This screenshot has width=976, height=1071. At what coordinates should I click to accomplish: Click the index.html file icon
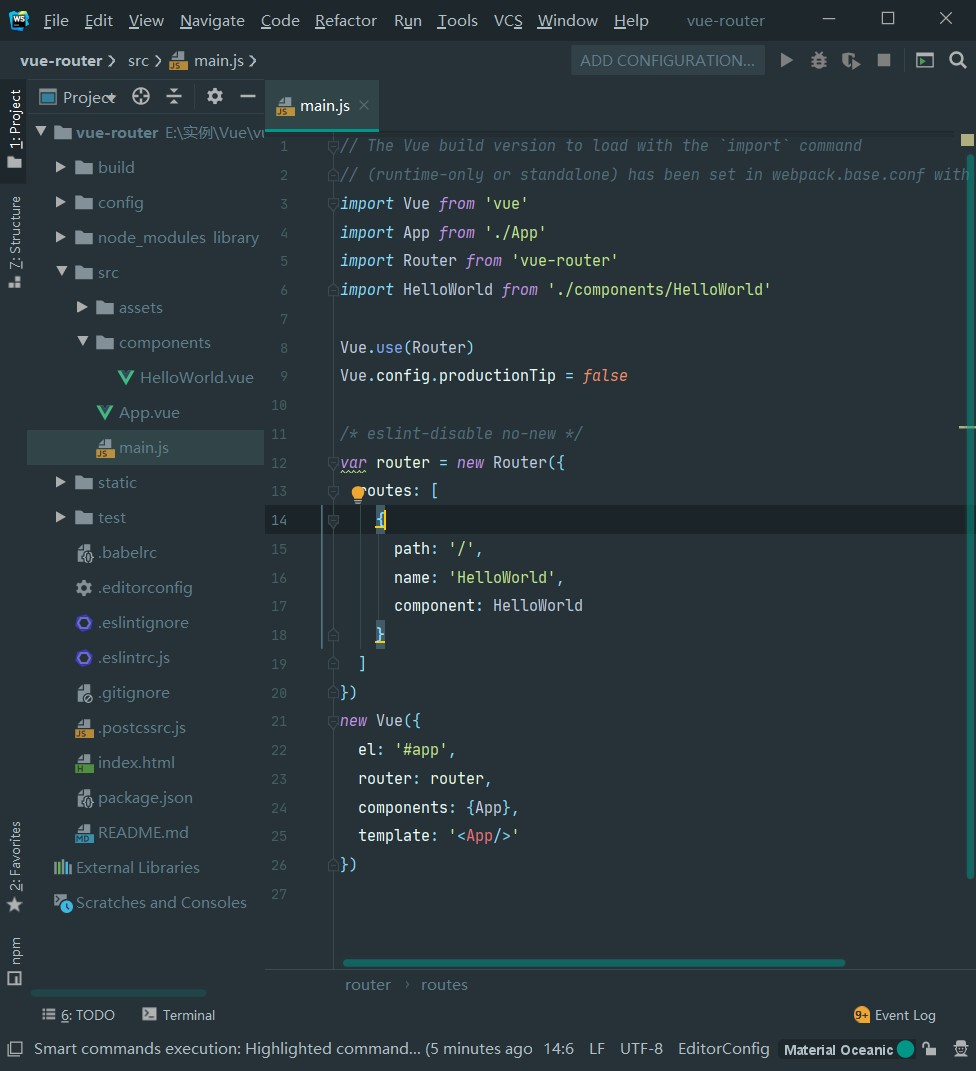tap(84, 763)
